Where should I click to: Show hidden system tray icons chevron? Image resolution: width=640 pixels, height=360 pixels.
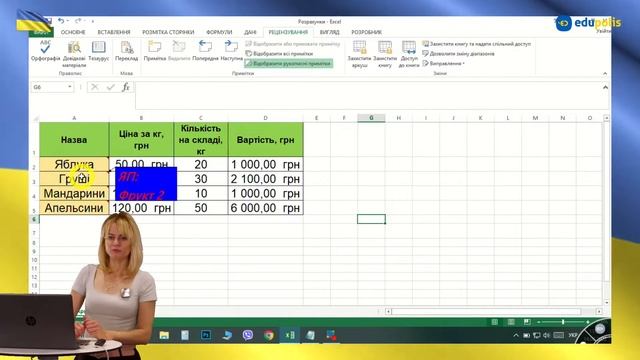(x=516, y=336)
